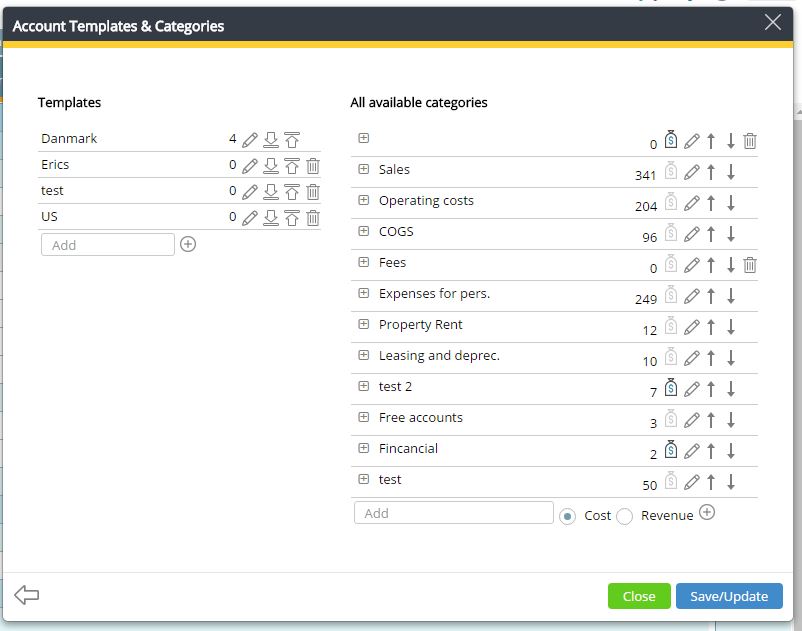The height and width of the screenshot is (631, 802).
Task: Click the Add template input field
Action: tap(108, 245)
